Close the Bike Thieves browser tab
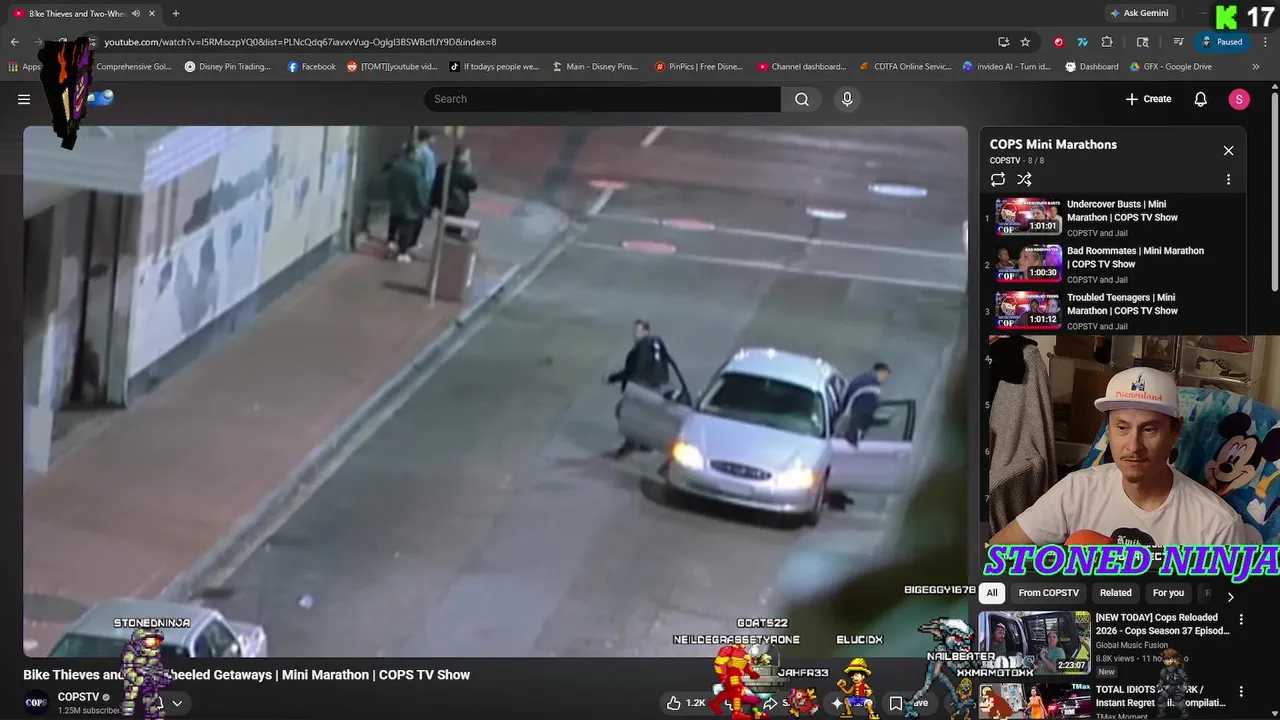 tap(152, 14)
